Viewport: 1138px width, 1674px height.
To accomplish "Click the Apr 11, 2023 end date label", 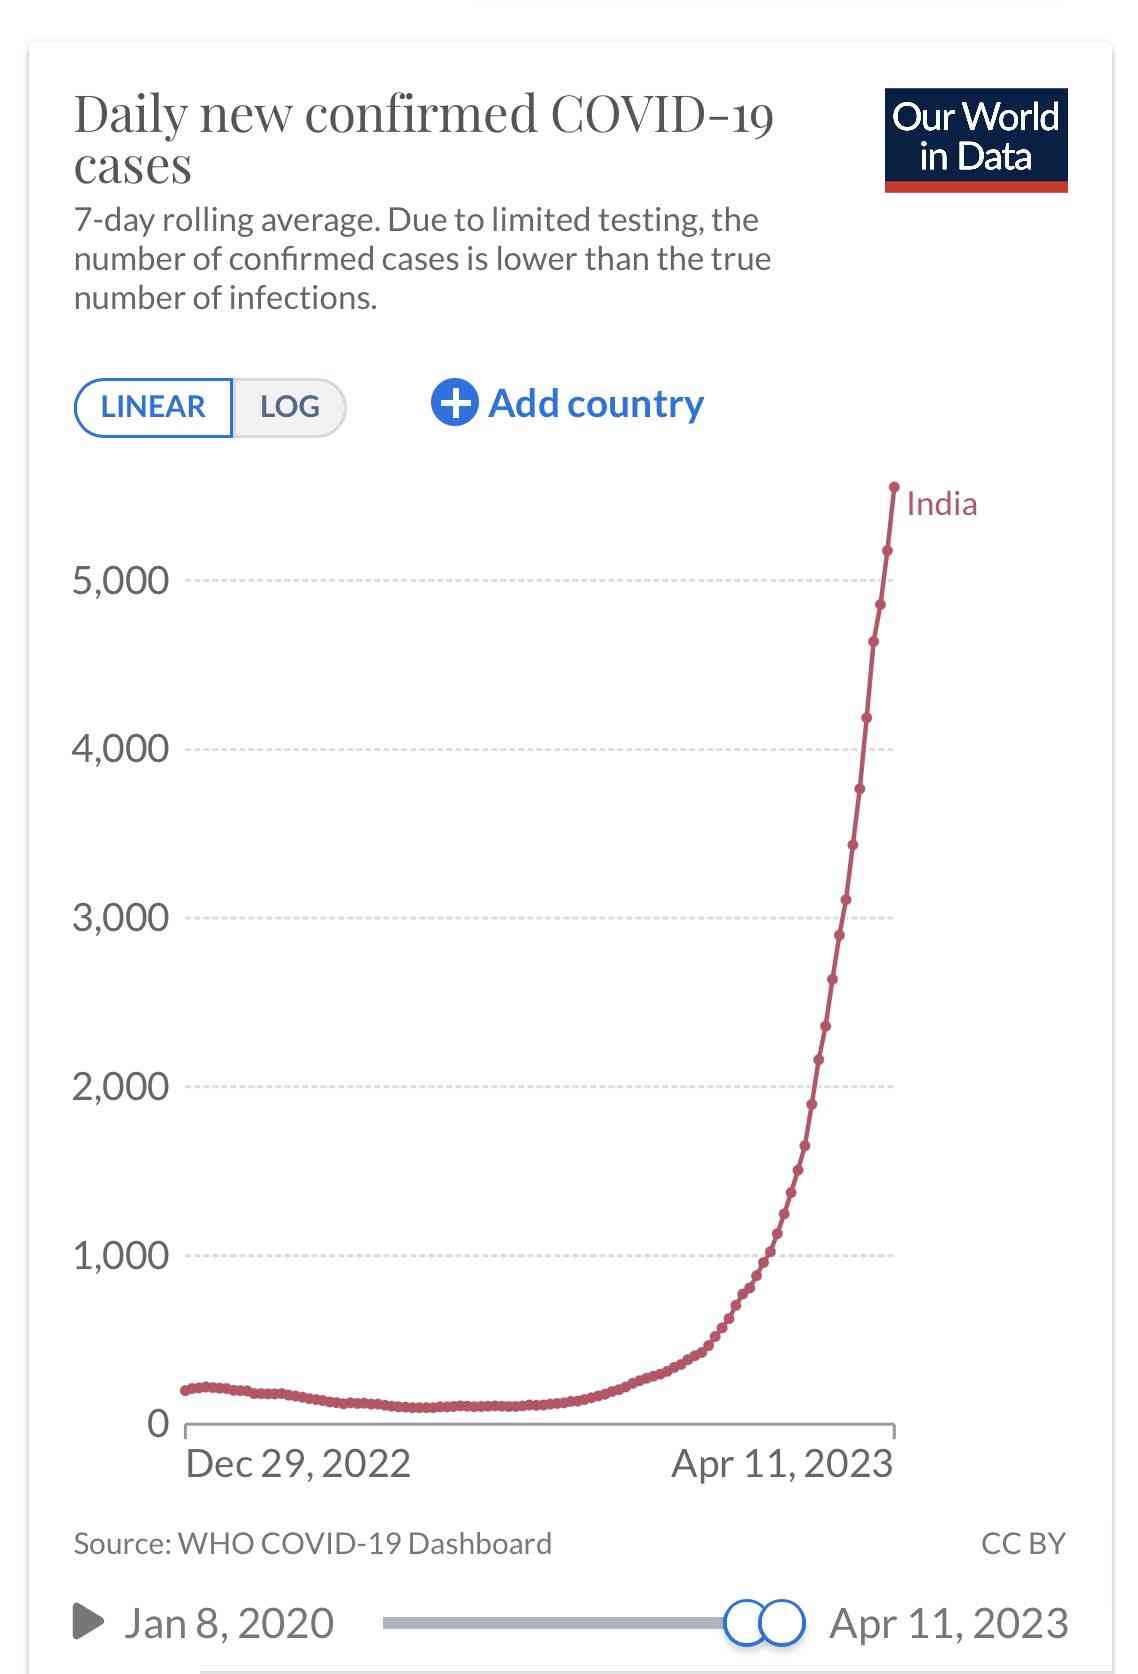I will [x=948, y=1622].
